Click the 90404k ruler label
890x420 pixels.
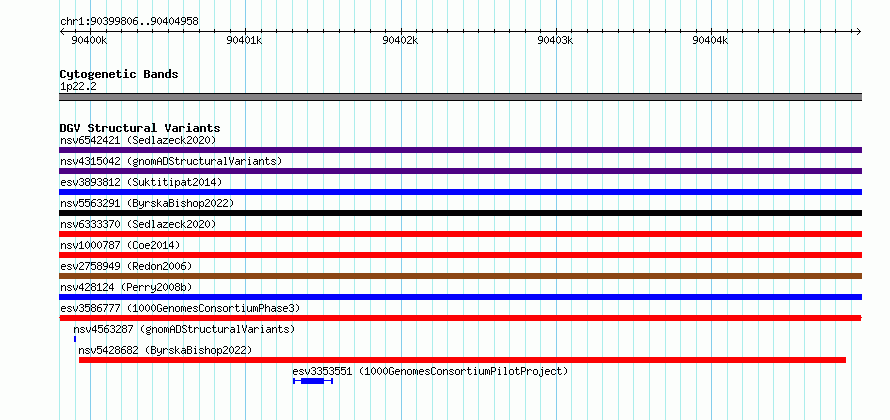711,40
